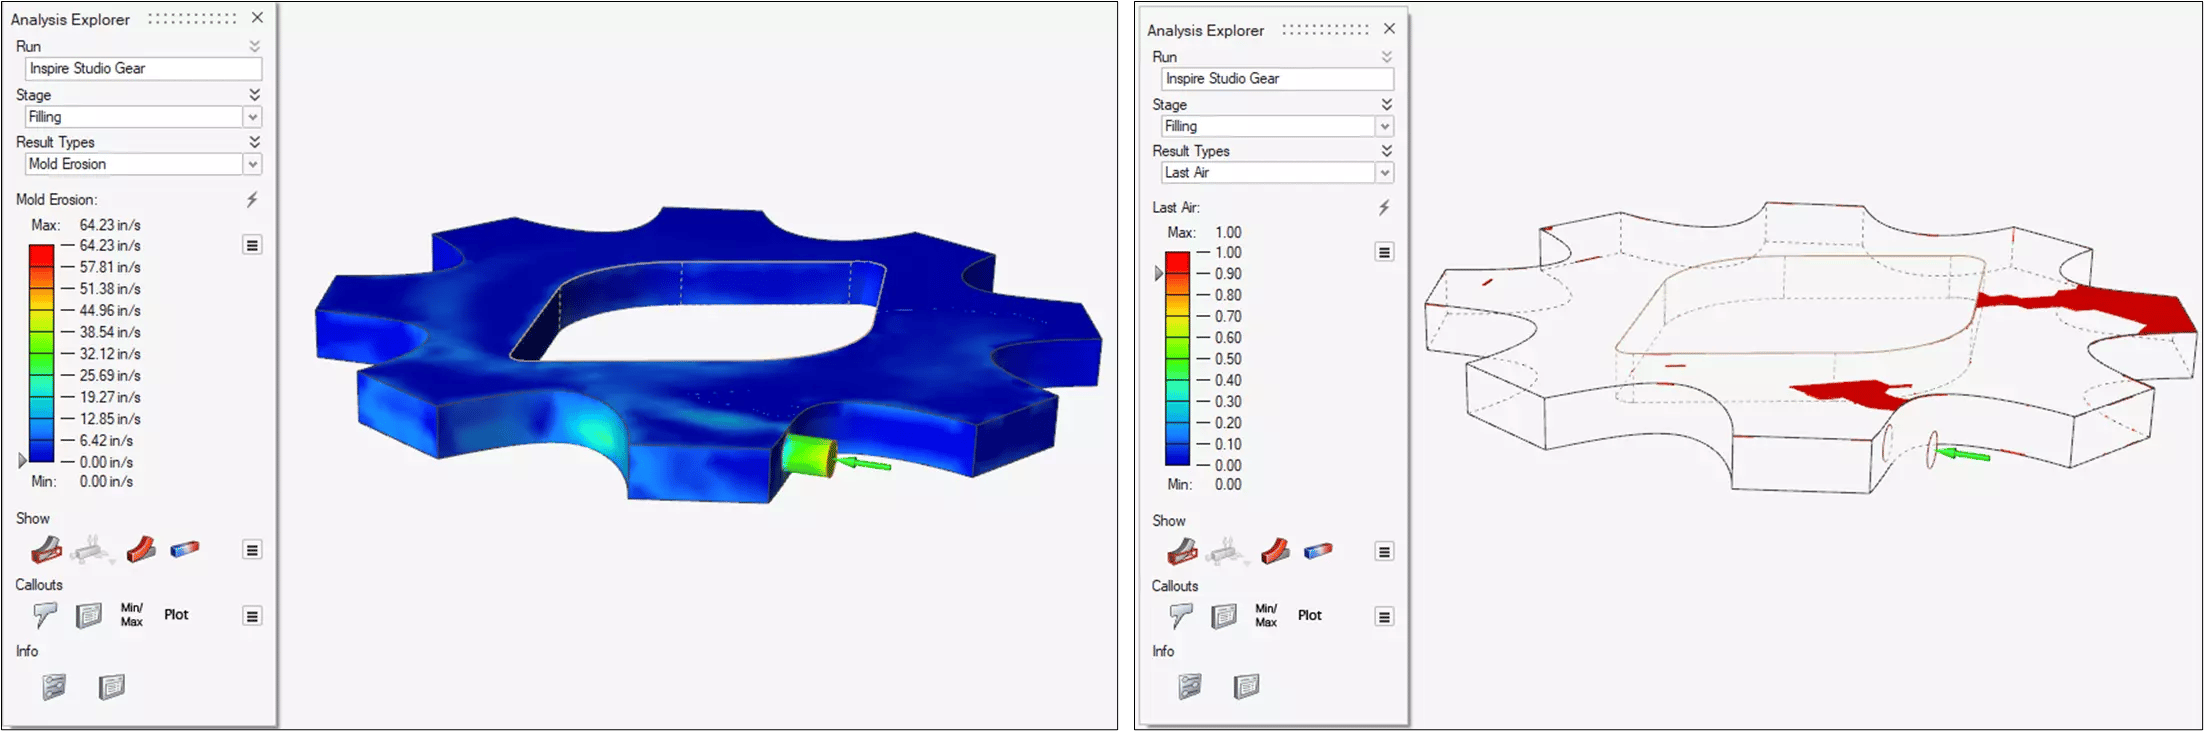Collapse Stage section chevron in Mold Erosion panel
The height and width of the screenshot is (731, 2204).
[x=254, y=94]
